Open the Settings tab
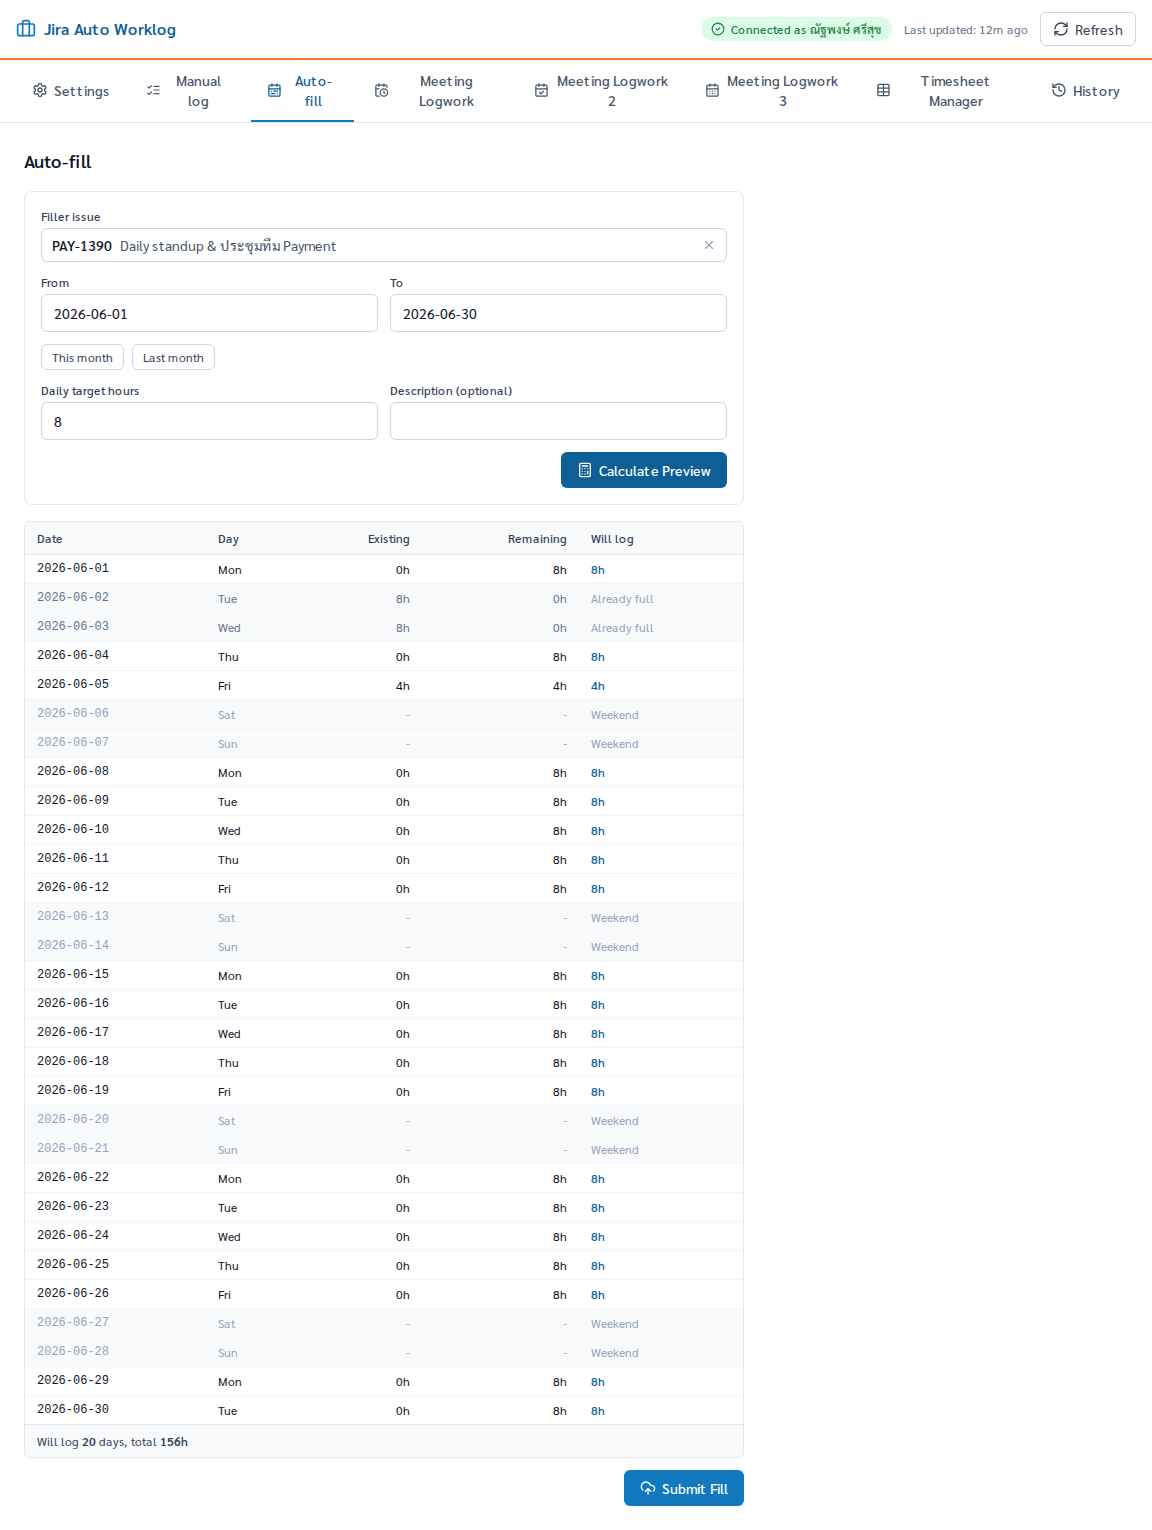 [70, 91]
